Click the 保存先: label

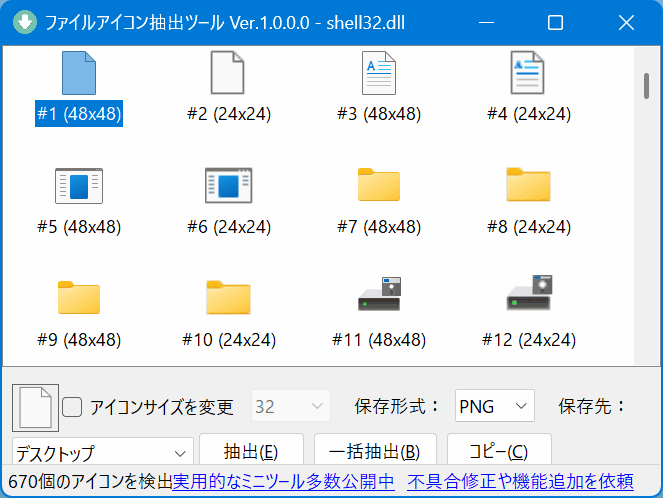[x=592, y=406]
